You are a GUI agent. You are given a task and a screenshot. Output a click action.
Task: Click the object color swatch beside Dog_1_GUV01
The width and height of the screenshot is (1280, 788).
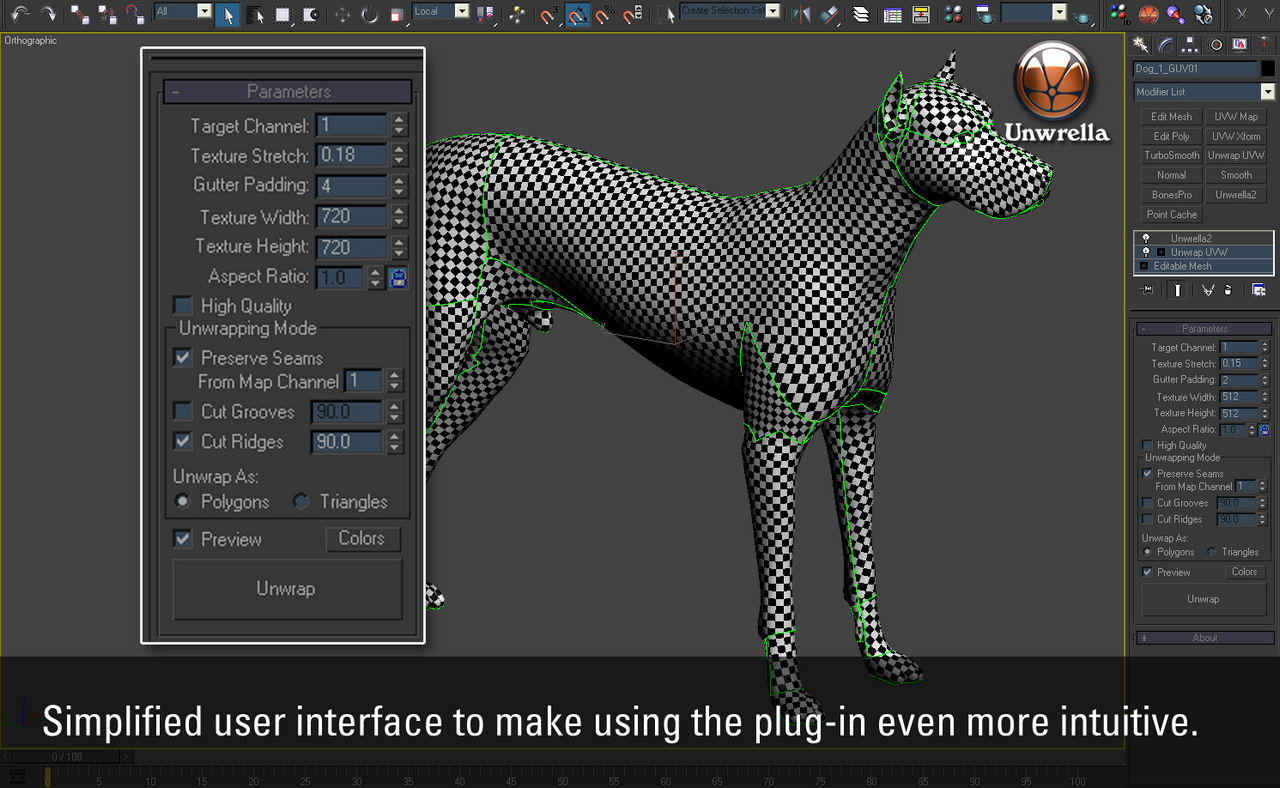(x=1268, y=69)
